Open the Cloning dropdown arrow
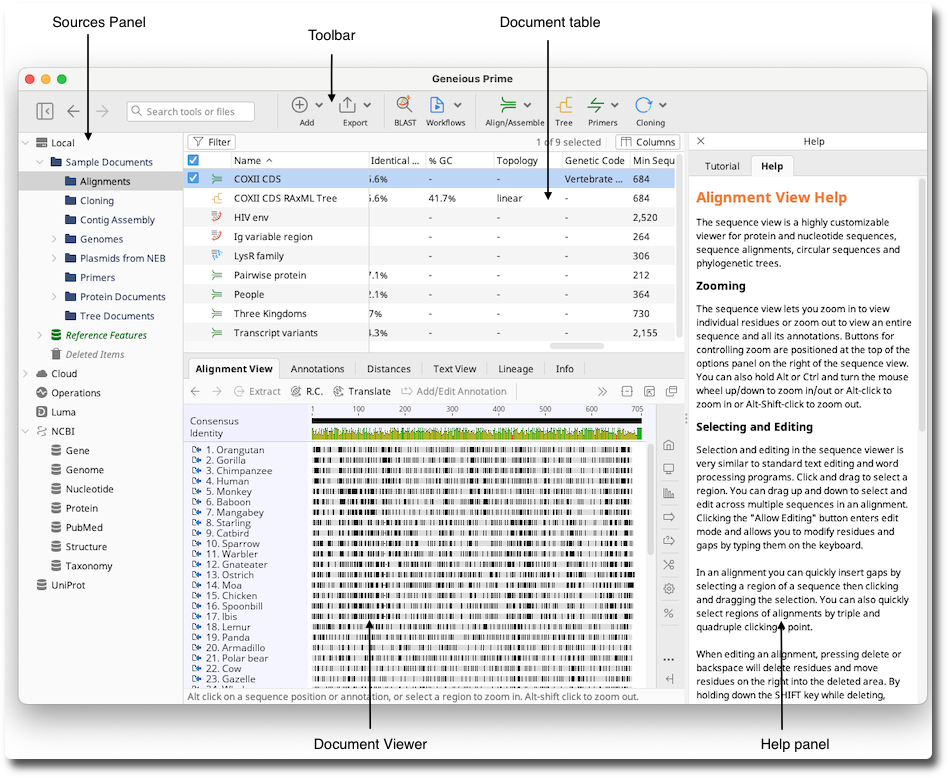The height and width of the screenshot is (778, 949). pos(663,105)
